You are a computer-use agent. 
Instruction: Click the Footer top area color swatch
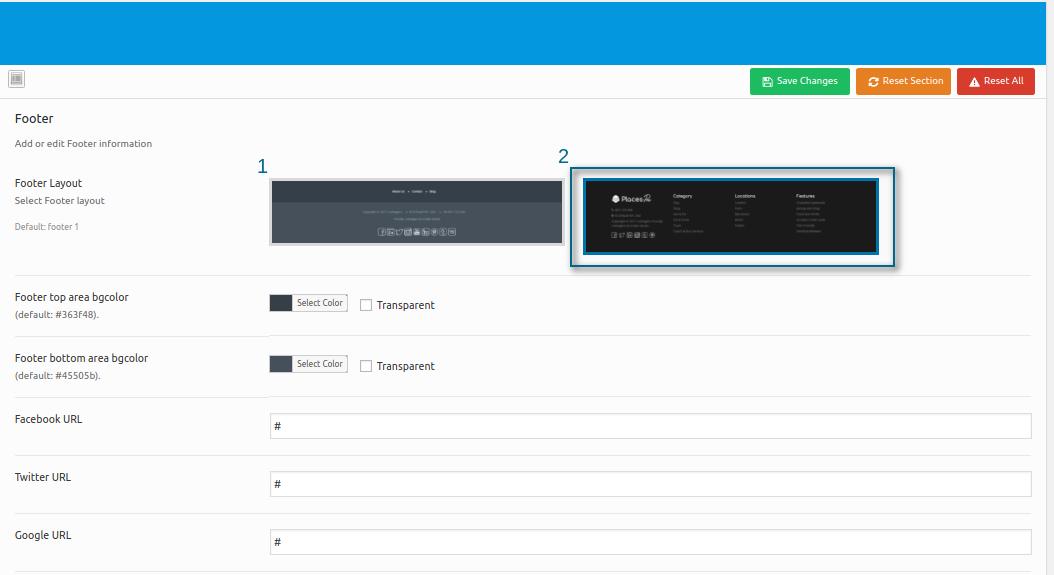pos(281,303)
